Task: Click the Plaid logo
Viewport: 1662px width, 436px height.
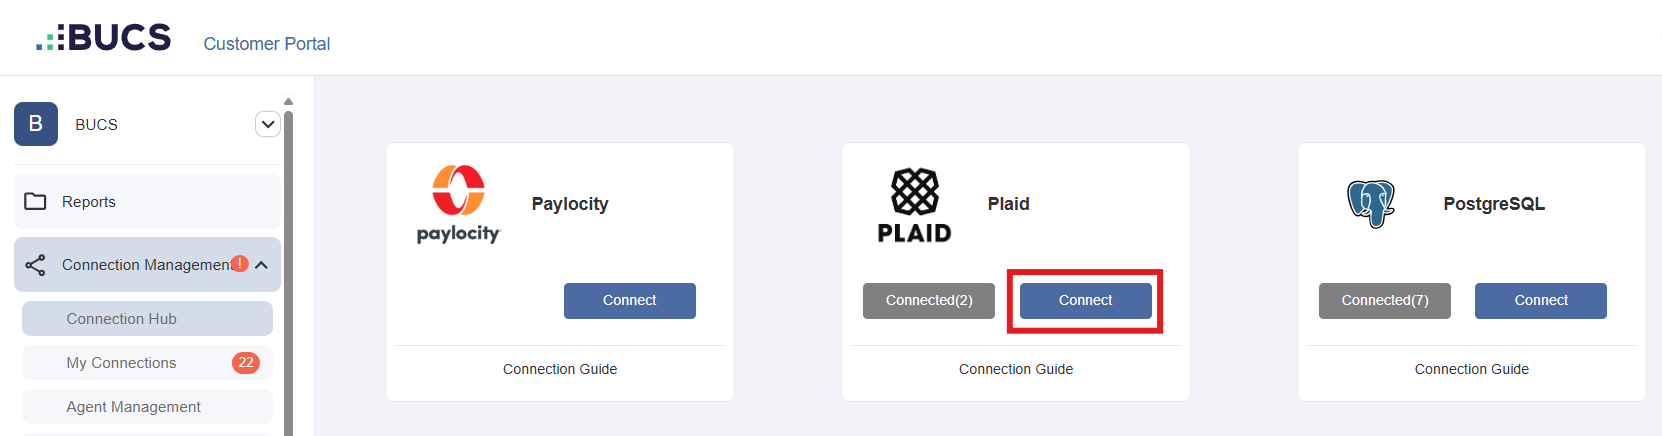Action: pyautogui.click(x=915, y=205)
